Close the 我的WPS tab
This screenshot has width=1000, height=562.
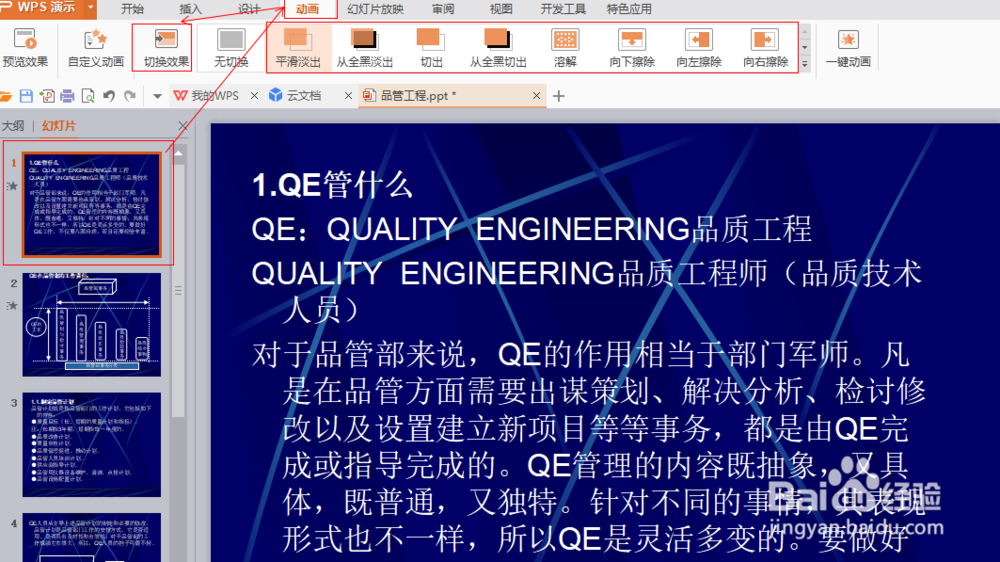click(254, 96)
